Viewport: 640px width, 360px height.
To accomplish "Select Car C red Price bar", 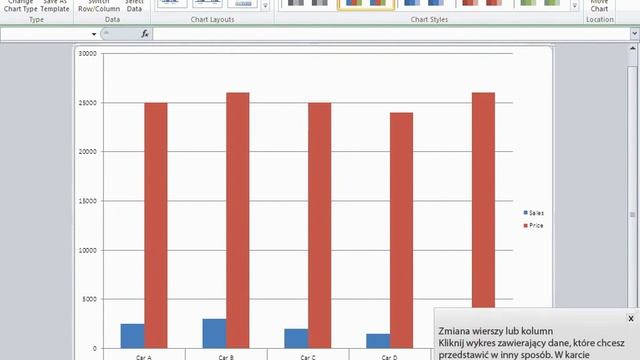I will pos(320,225).
